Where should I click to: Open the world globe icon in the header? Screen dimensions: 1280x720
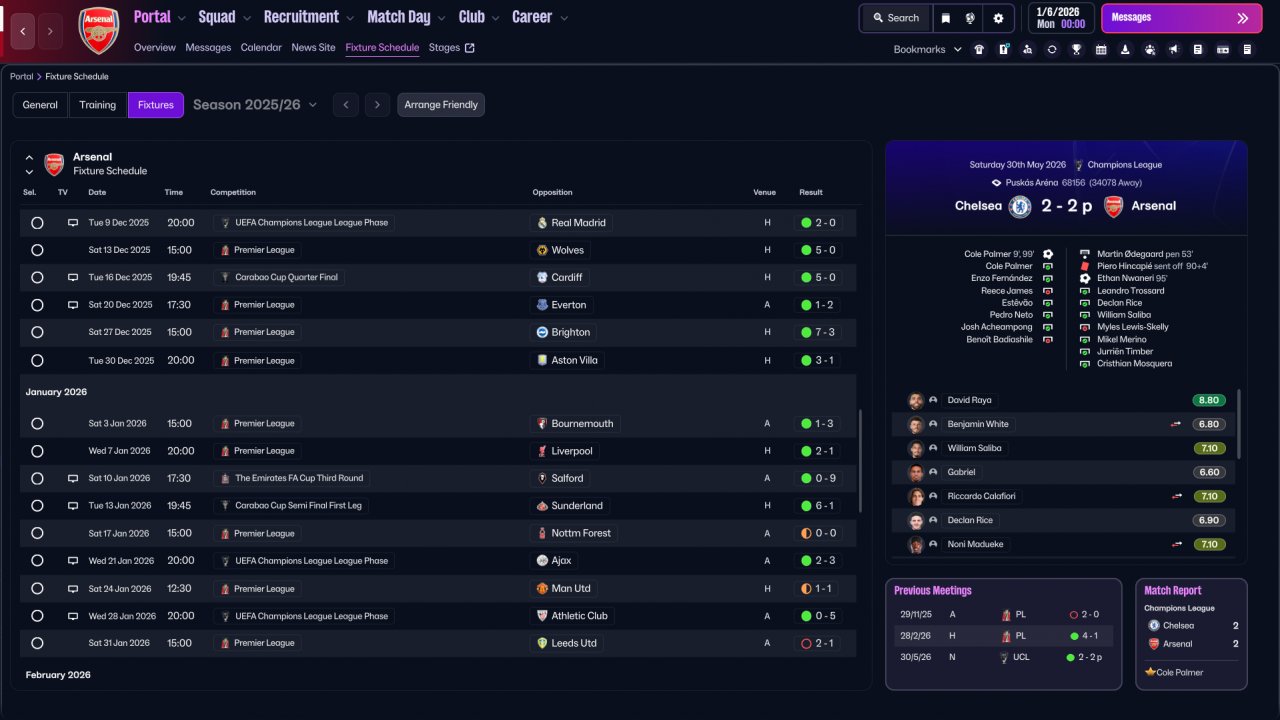pyautogui.click(x=970, y=18)
